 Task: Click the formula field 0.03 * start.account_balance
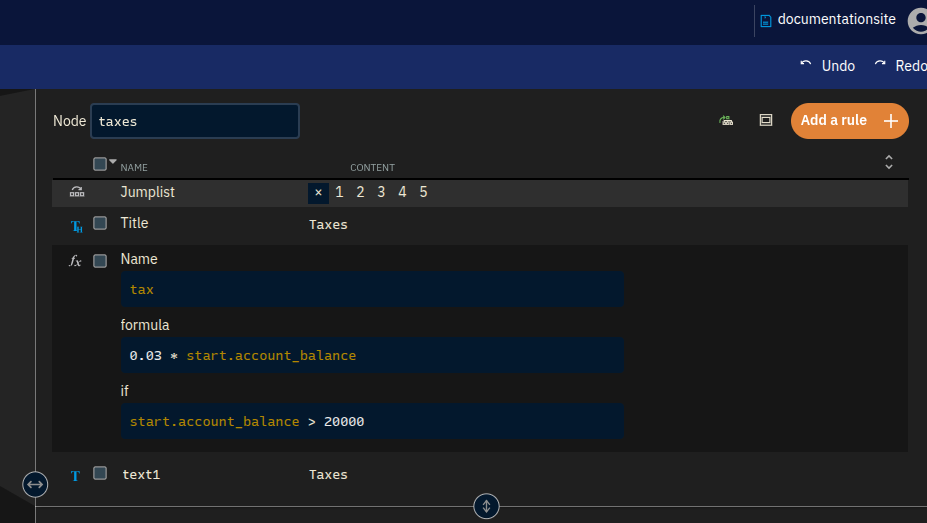click(372, 355)
